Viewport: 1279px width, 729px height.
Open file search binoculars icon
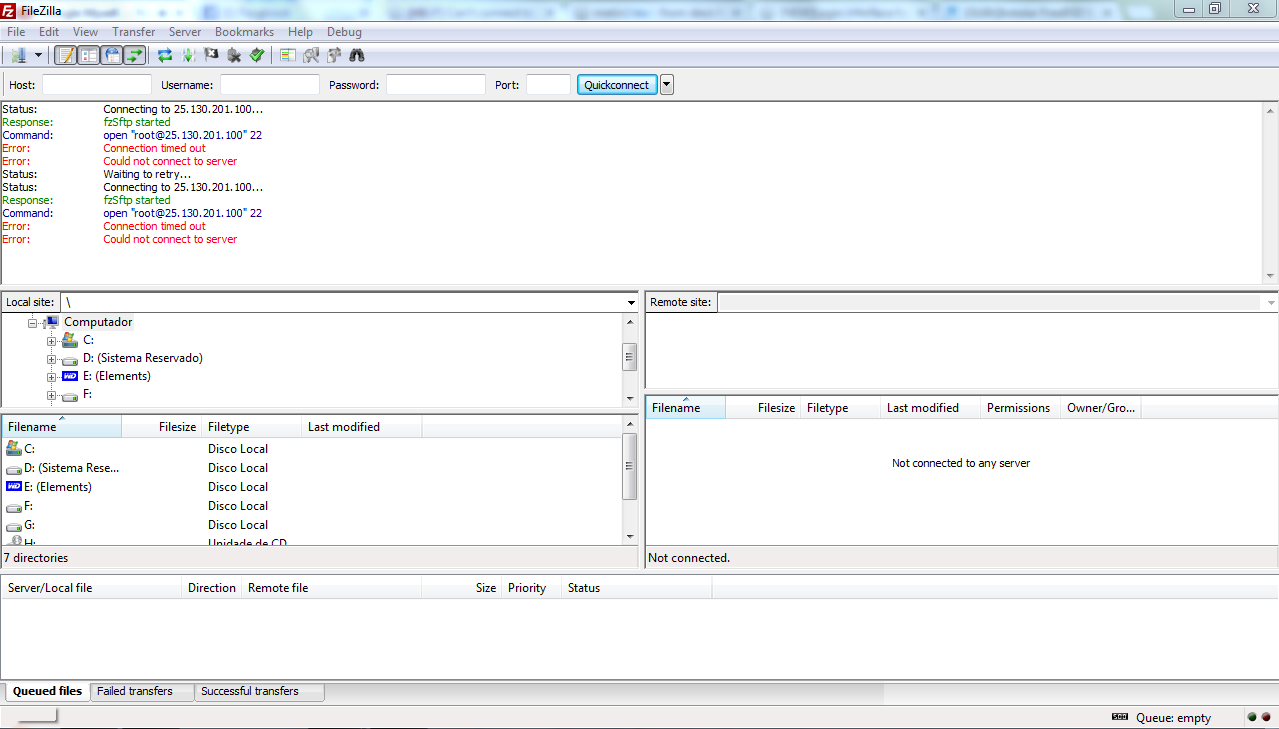pos(357,55)
